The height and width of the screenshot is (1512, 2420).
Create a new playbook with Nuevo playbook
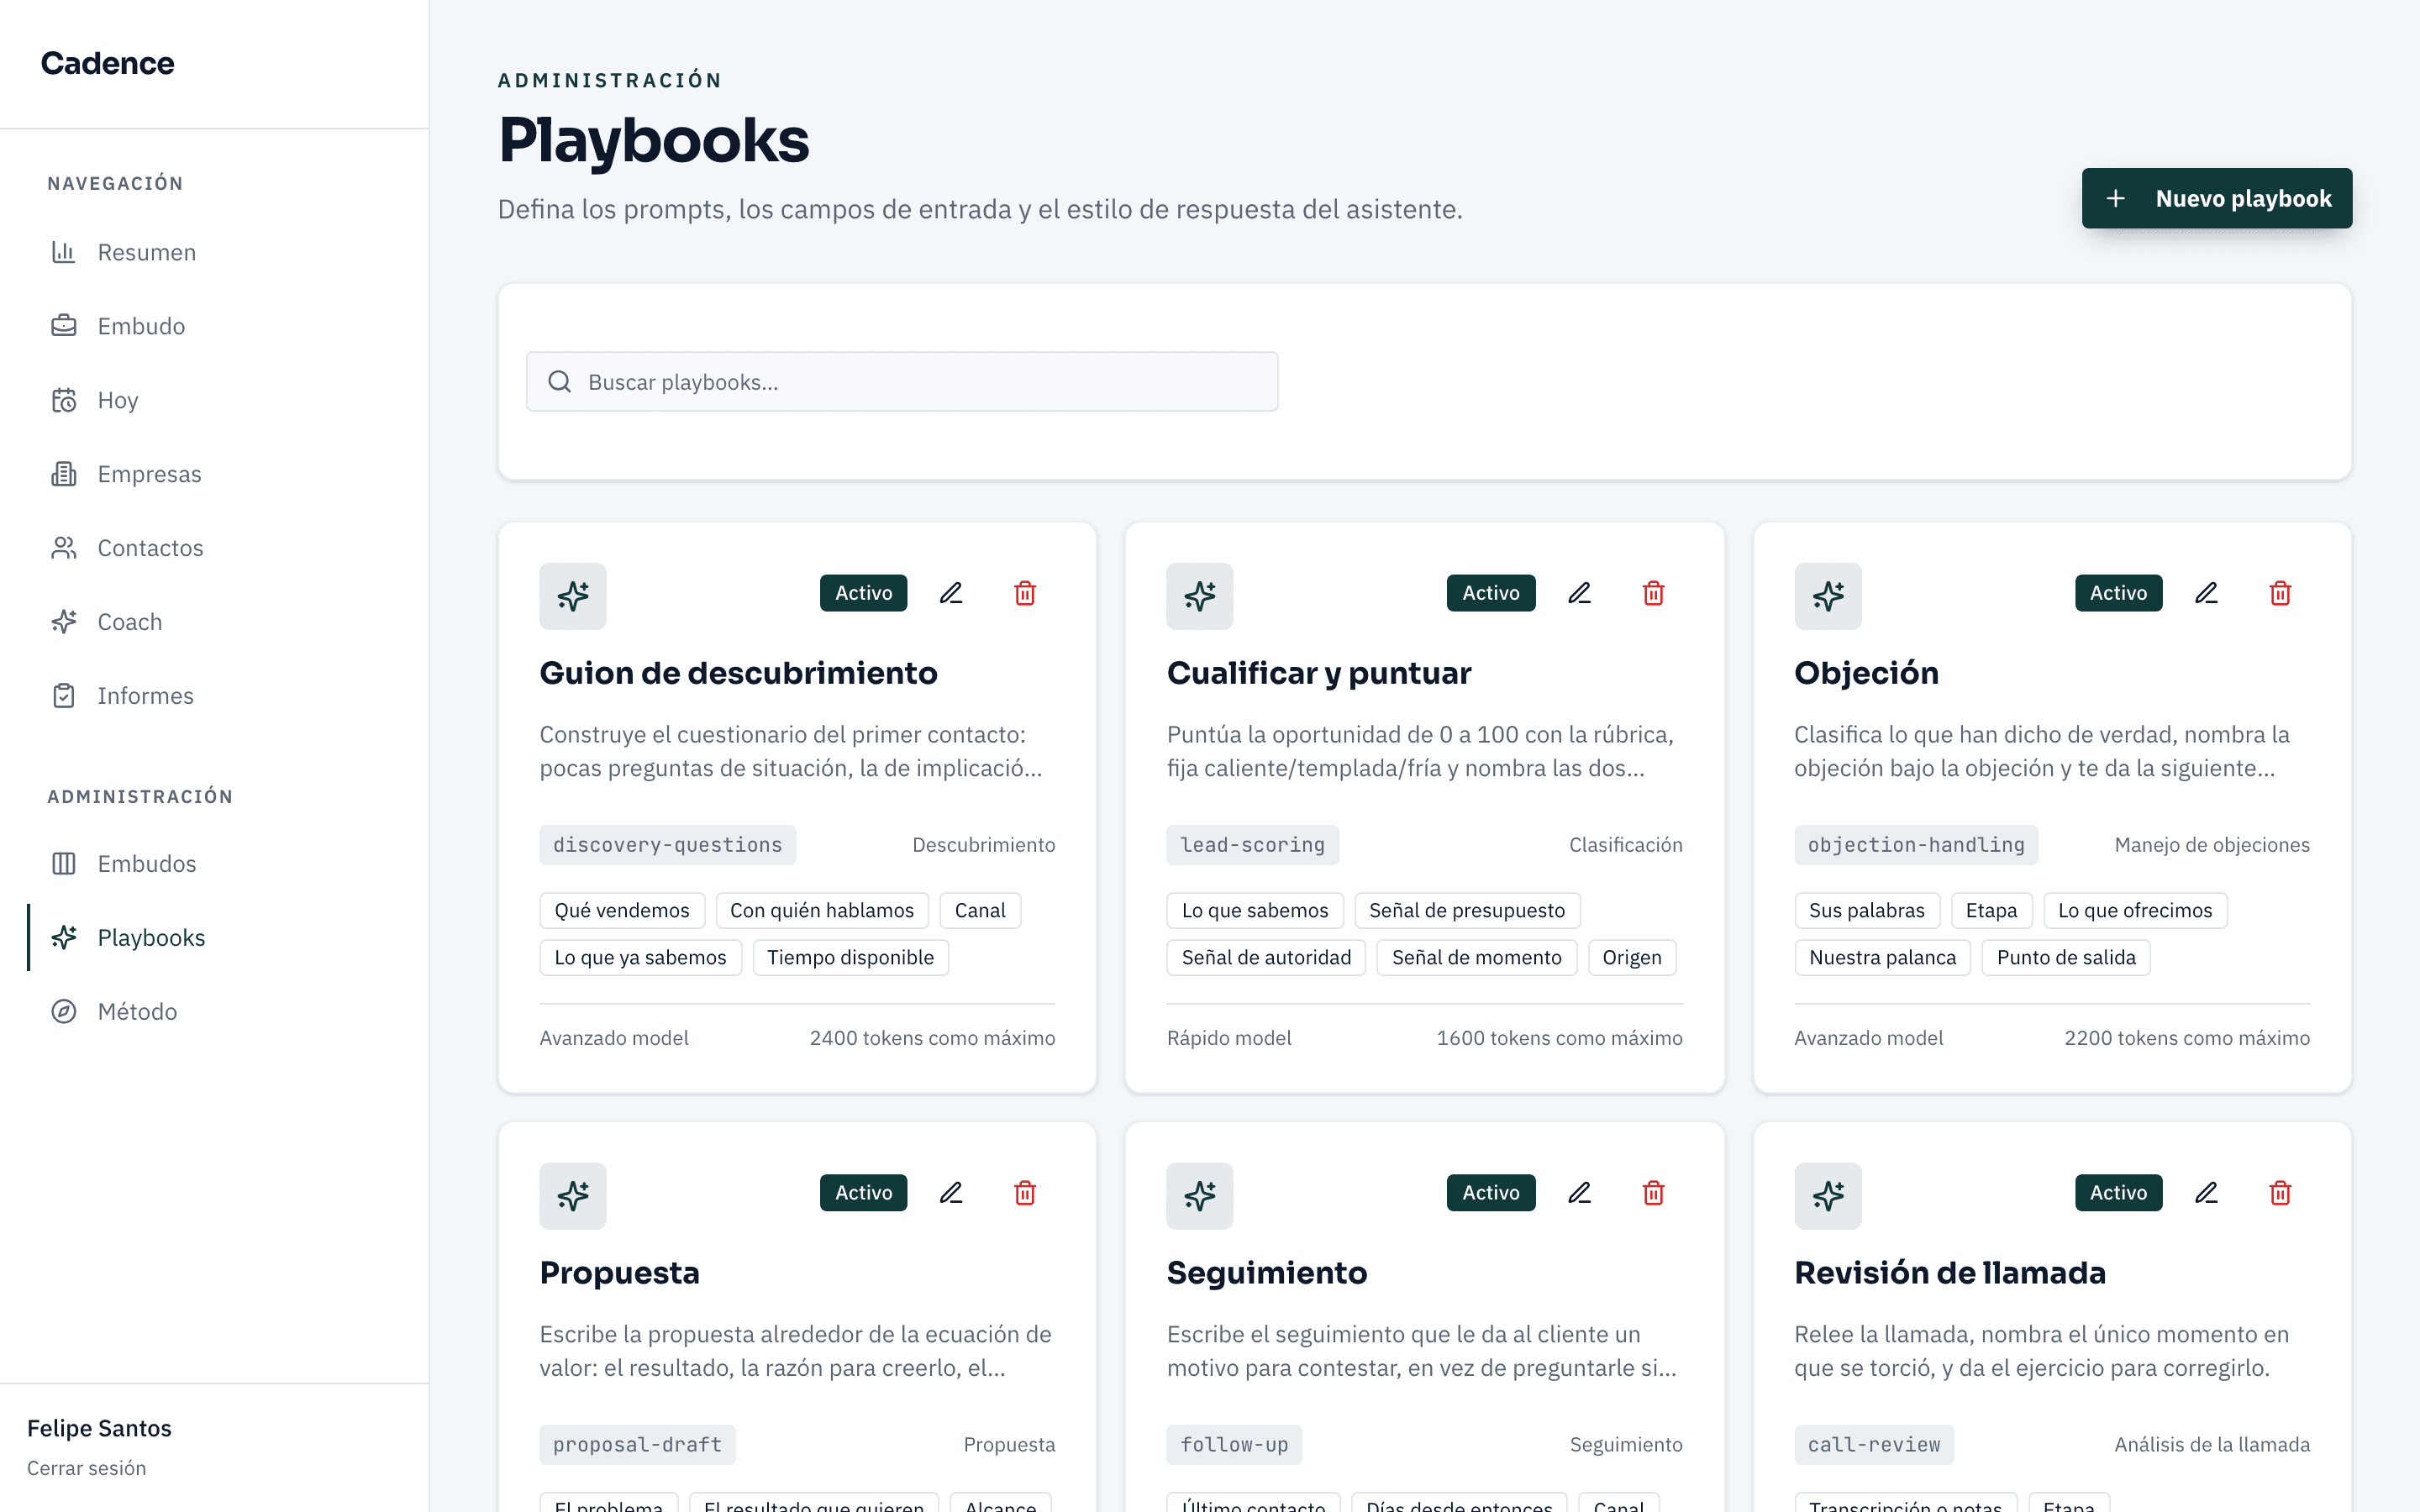[x=2217, y=198]
